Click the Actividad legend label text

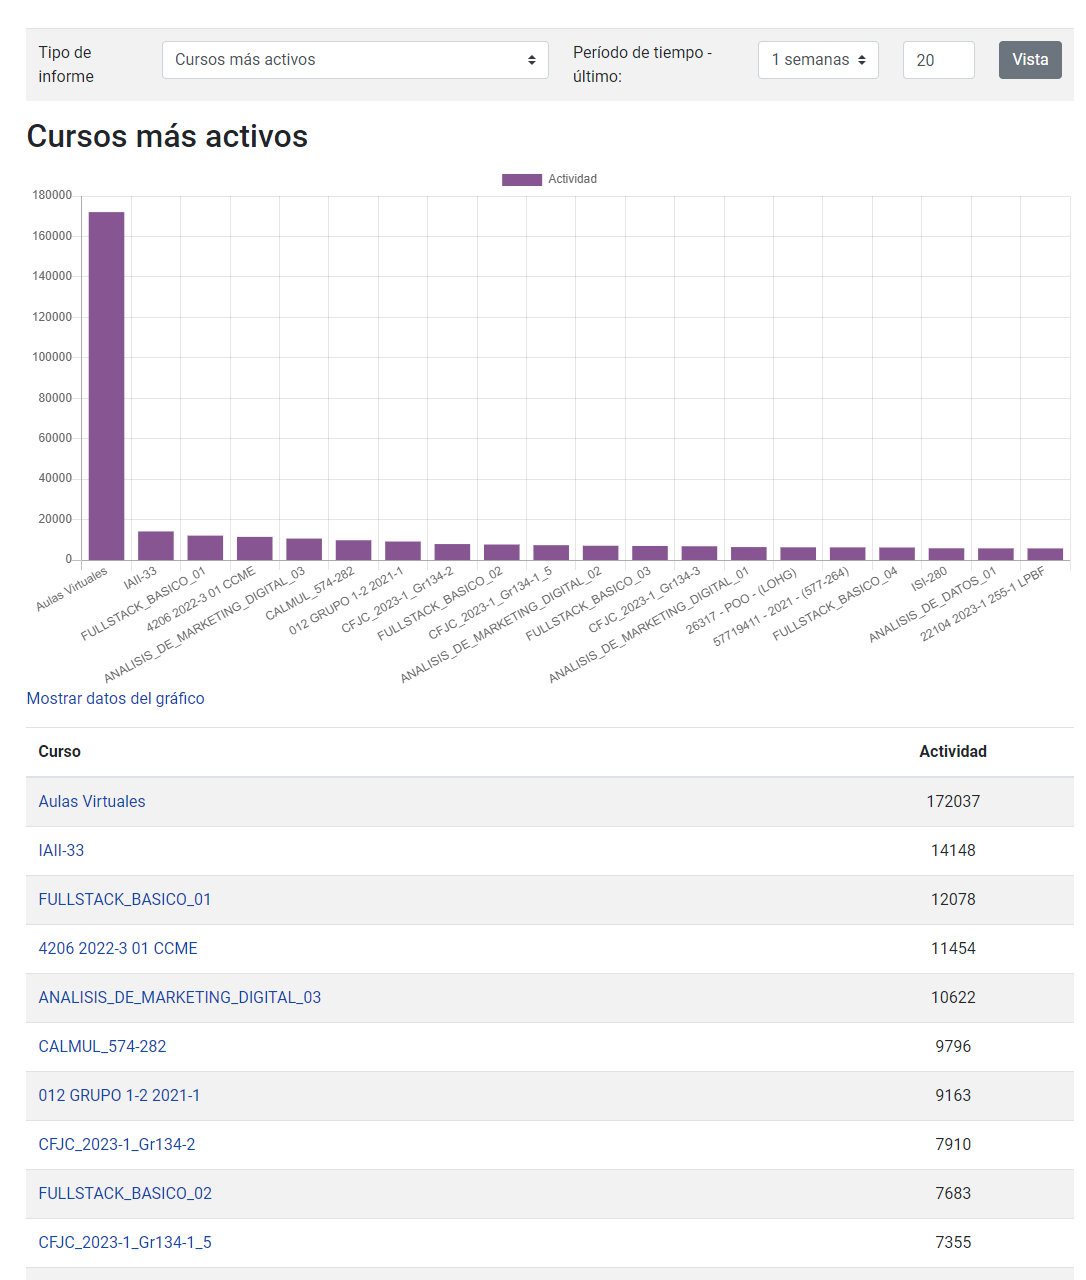point(572,180)
